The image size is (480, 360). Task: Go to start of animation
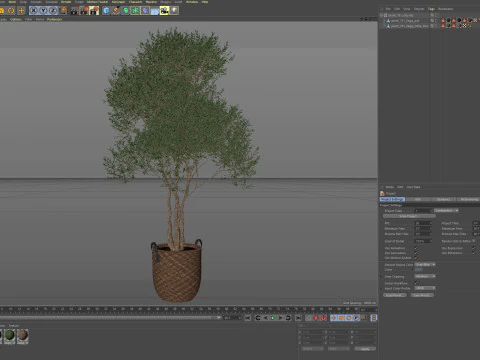point(248,318)
